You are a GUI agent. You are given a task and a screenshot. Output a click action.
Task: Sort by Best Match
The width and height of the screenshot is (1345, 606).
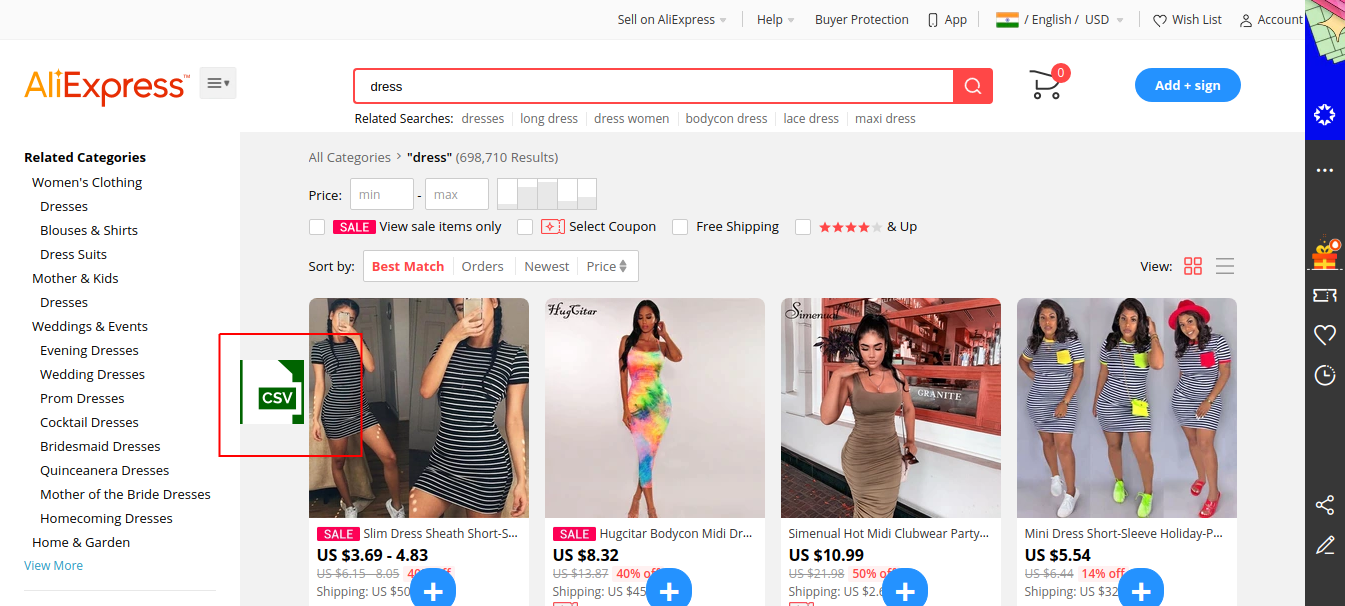point(408,266)
